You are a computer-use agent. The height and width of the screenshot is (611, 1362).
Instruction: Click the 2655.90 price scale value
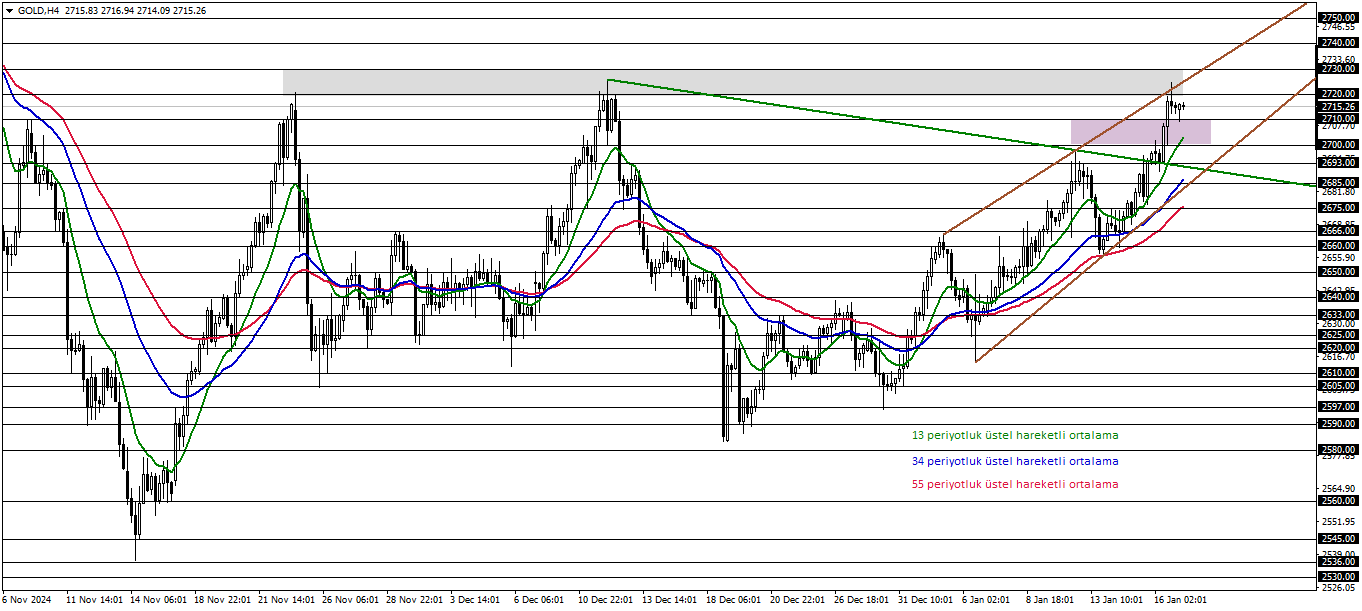pos(1338,258)
